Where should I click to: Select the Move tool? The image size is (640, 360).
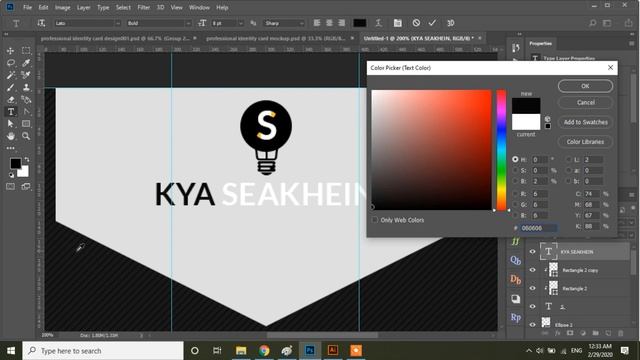11,51
